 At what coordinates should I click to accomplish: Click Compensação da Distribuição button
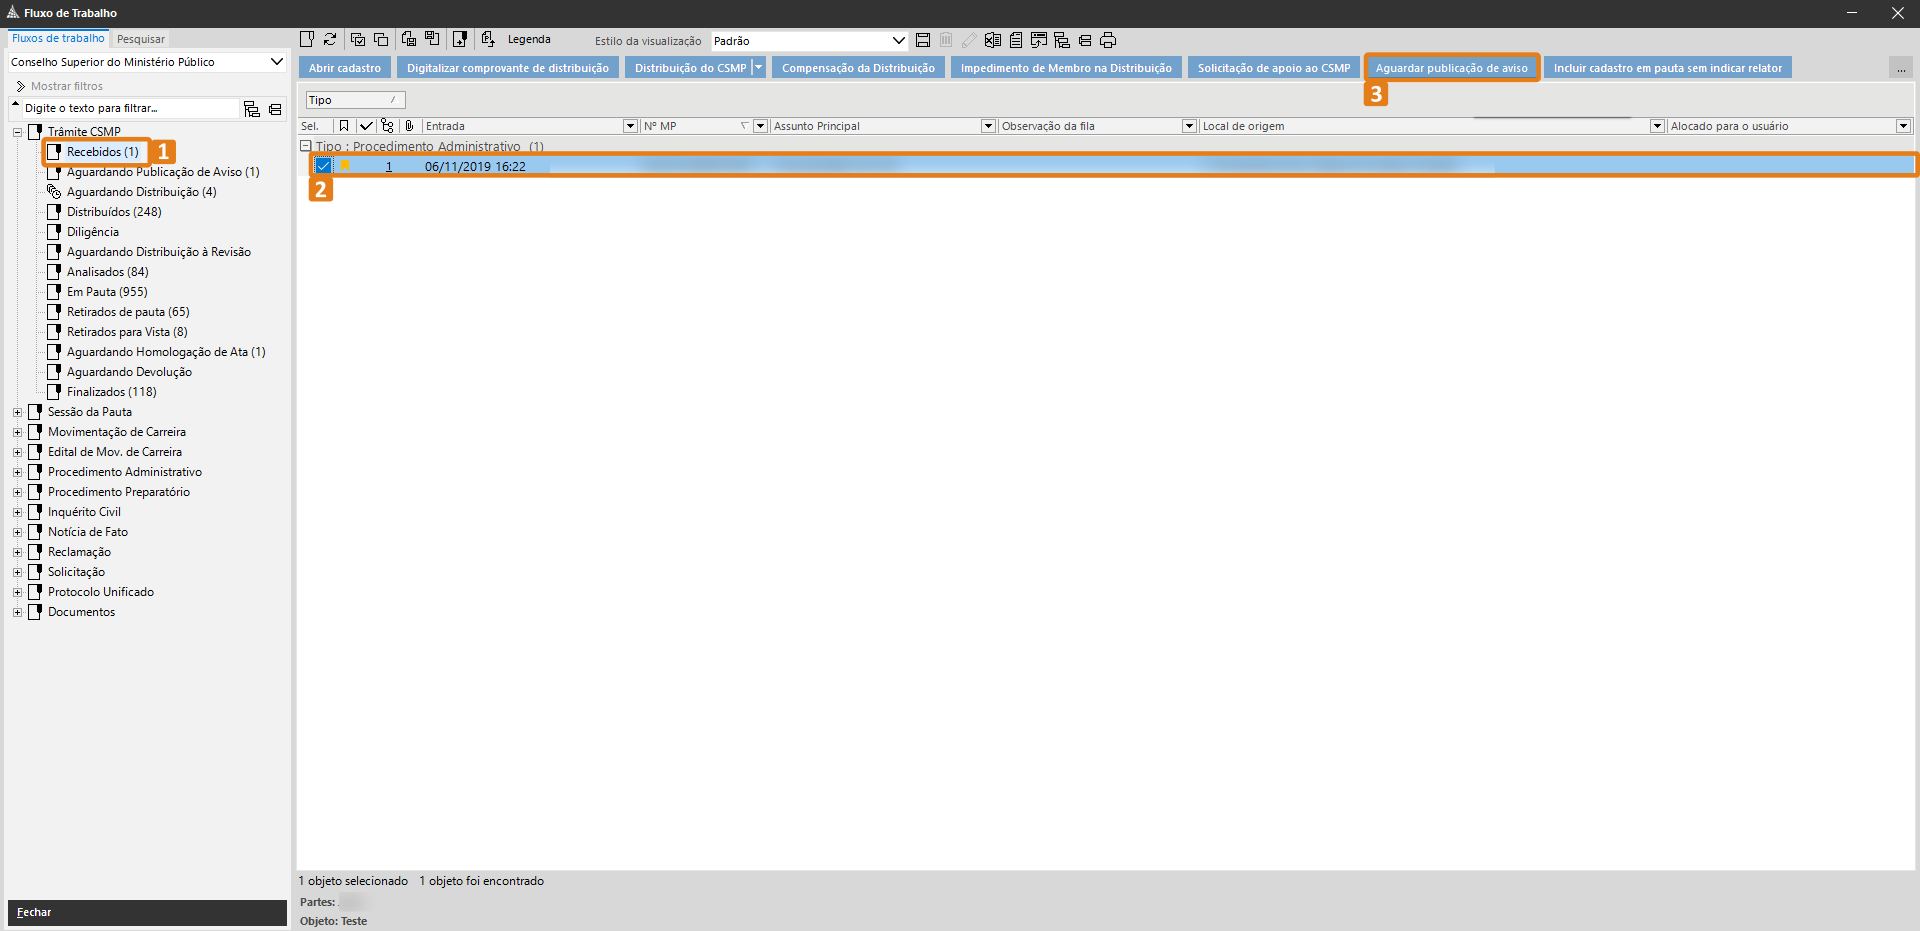(x=858, y=68)
